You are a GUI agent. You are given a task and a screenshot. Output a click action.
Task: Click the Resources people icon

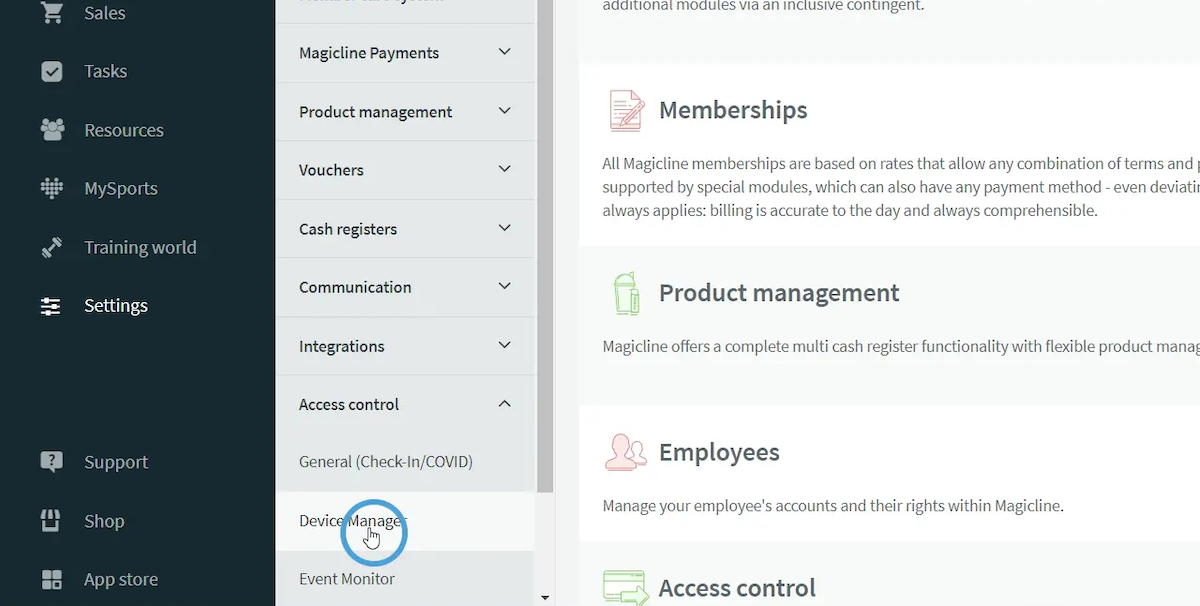pos(51,130)
